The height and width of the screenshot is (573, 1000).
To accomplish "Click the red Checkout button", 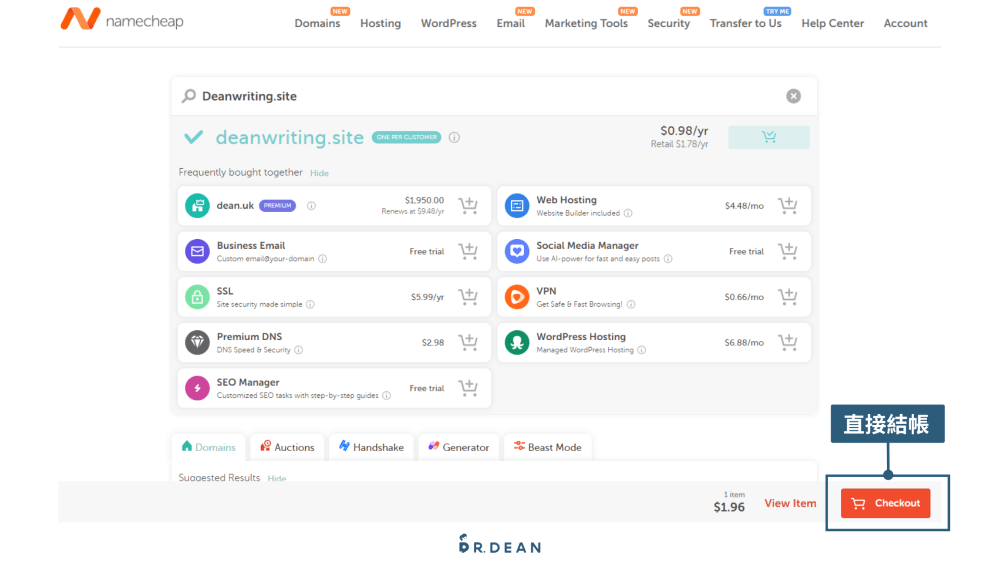I will coord(885,503).
